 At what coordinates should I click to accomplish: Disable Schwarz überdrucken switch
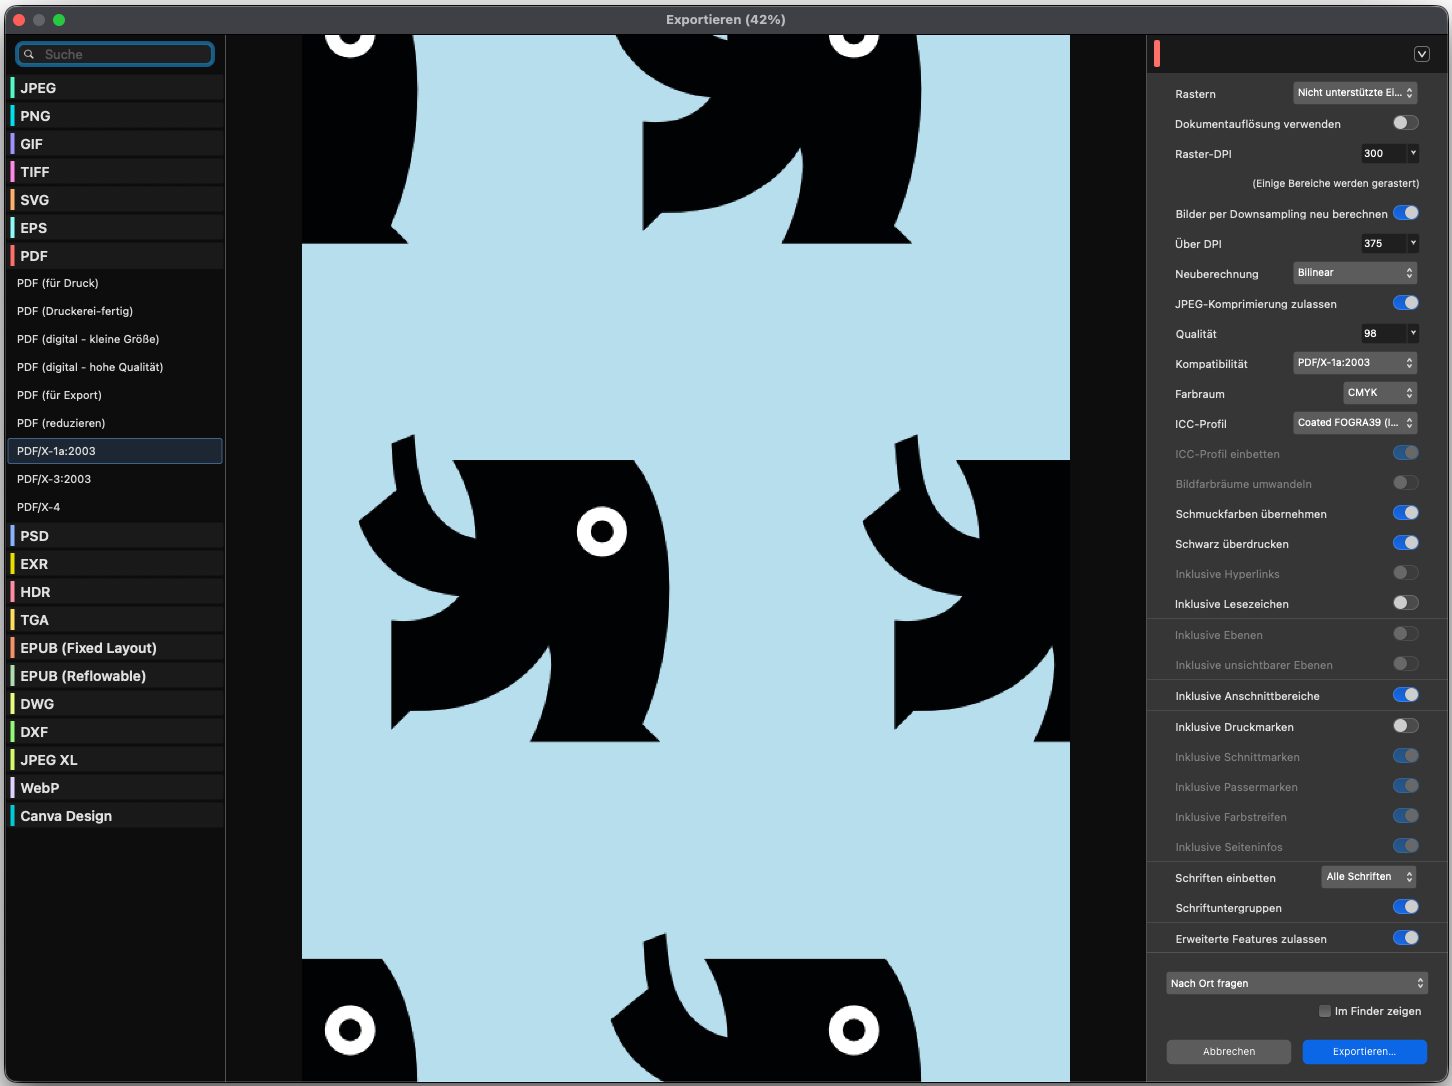point(1406,543)
